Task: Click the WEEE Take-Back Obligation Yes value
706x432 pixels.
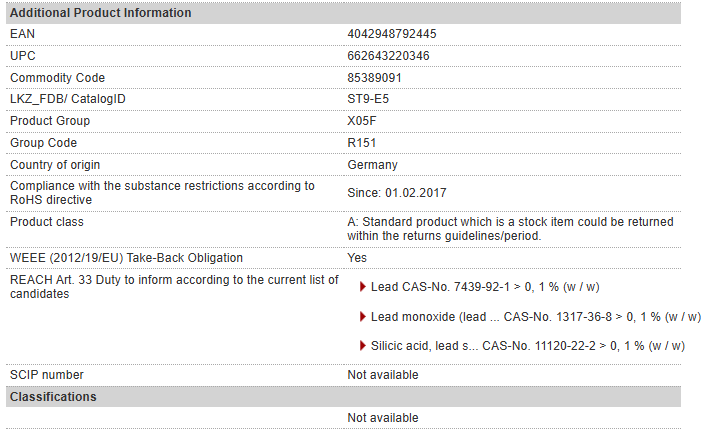Action: tap(357, 258)
